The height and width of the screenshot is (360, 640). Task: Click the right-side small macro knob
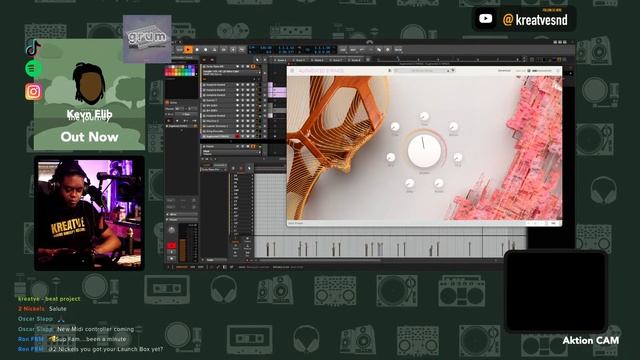[x=458, y=158]
